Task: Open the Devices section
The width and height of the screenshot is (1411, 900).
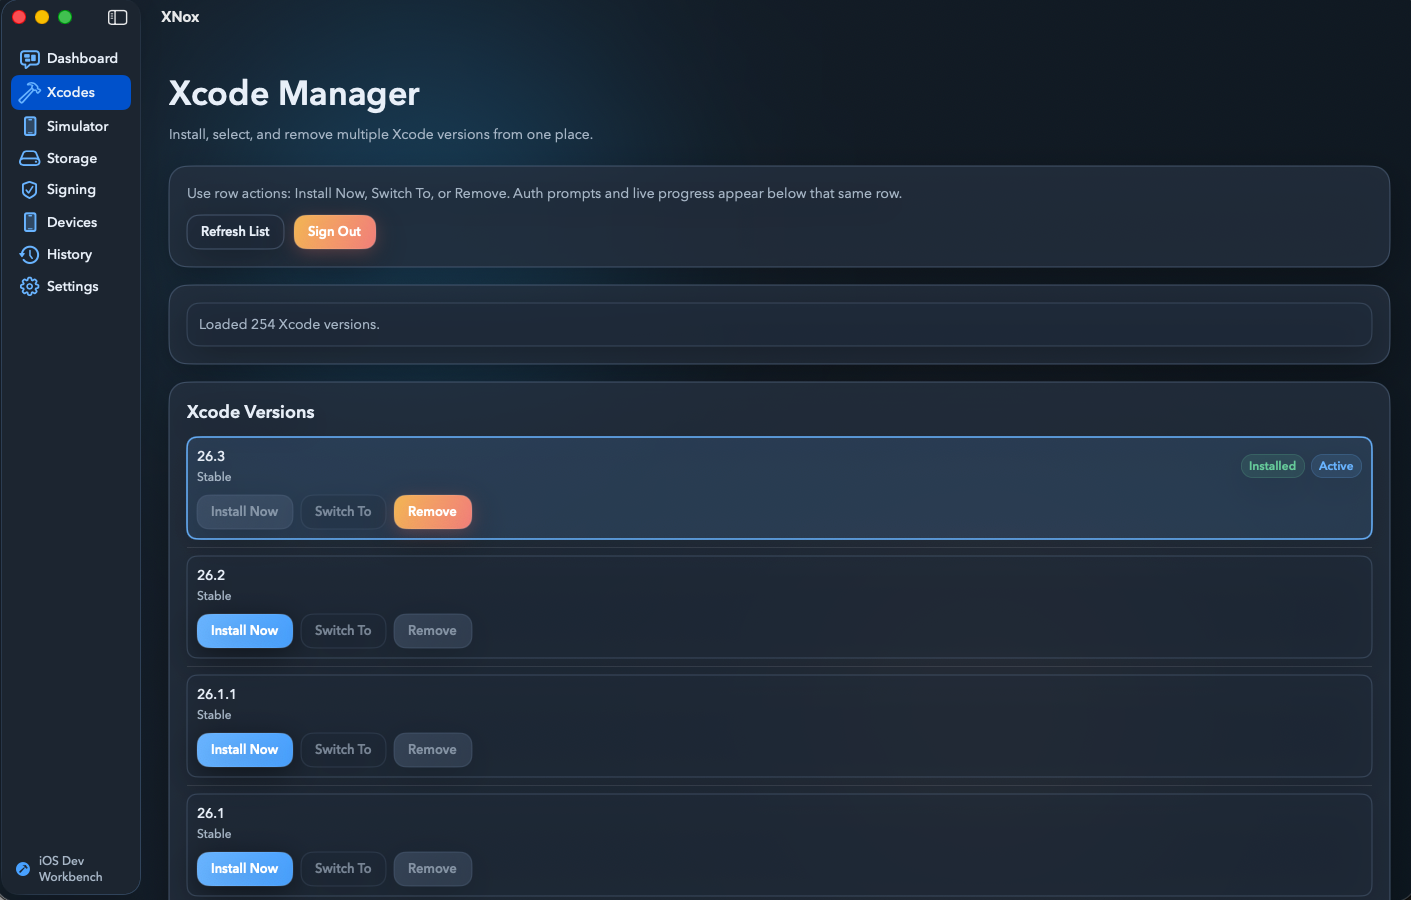Action: pyautogui.click(x=70, y=222)
